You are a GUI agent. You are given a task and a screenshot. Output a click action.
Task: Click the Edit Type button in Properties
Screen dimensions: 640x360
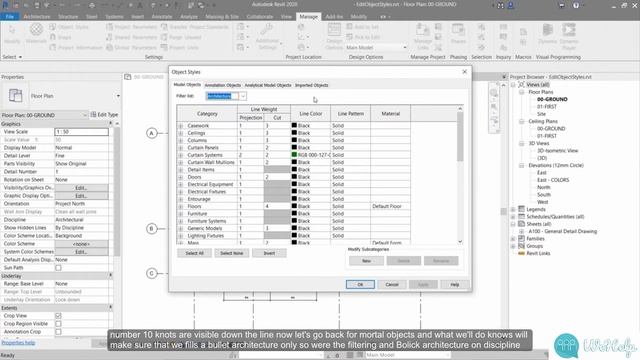104,115
